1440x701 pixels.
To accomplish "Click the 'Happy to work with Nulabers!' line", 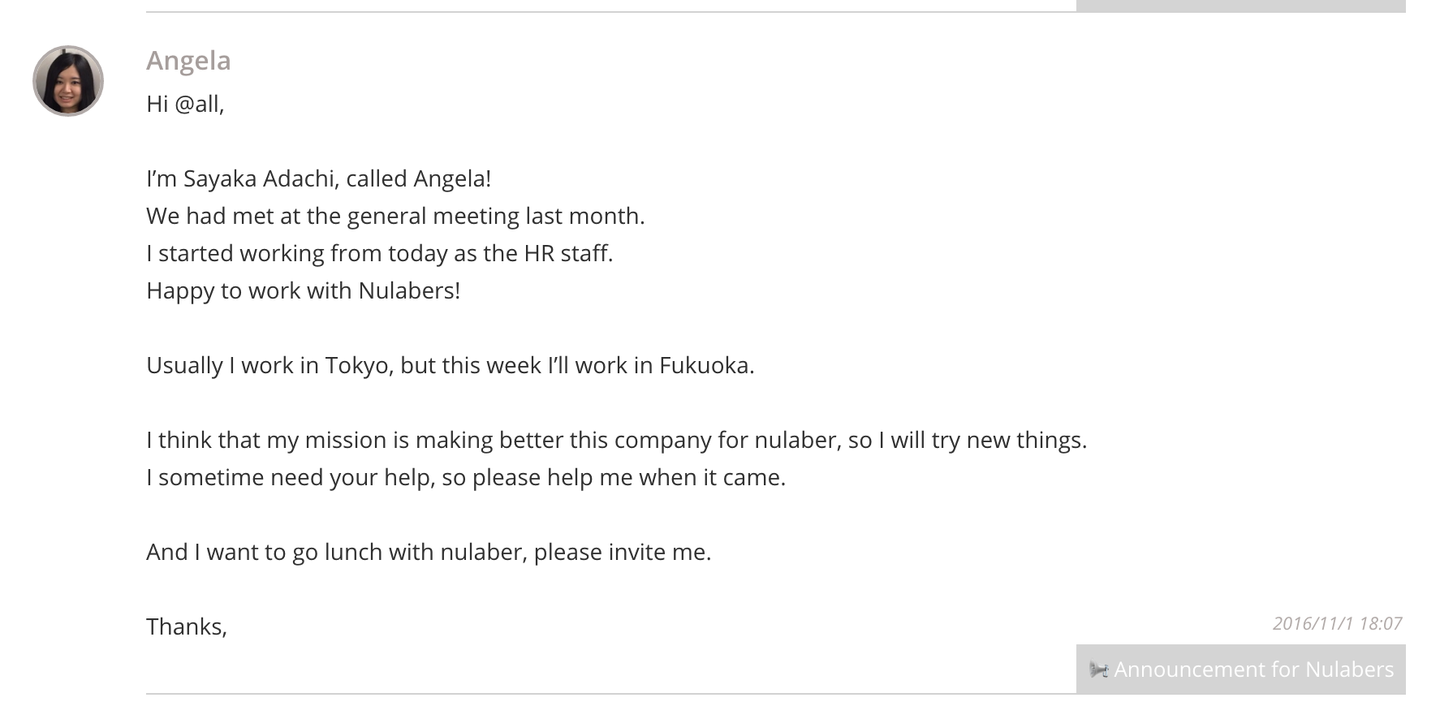I will click(x=303, y=291).
